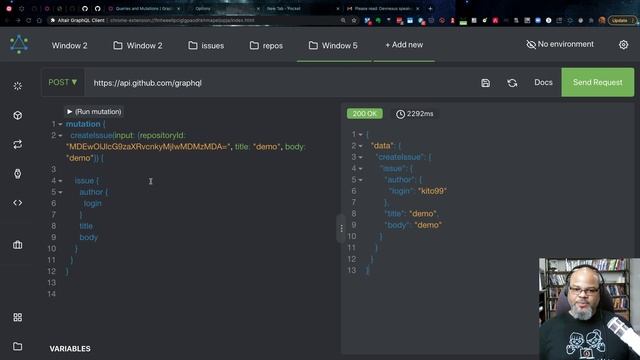The height and width of the screenshot is (360, 640).
Task: Open the folder collections icon in sidebar
Action: point(18,346)
